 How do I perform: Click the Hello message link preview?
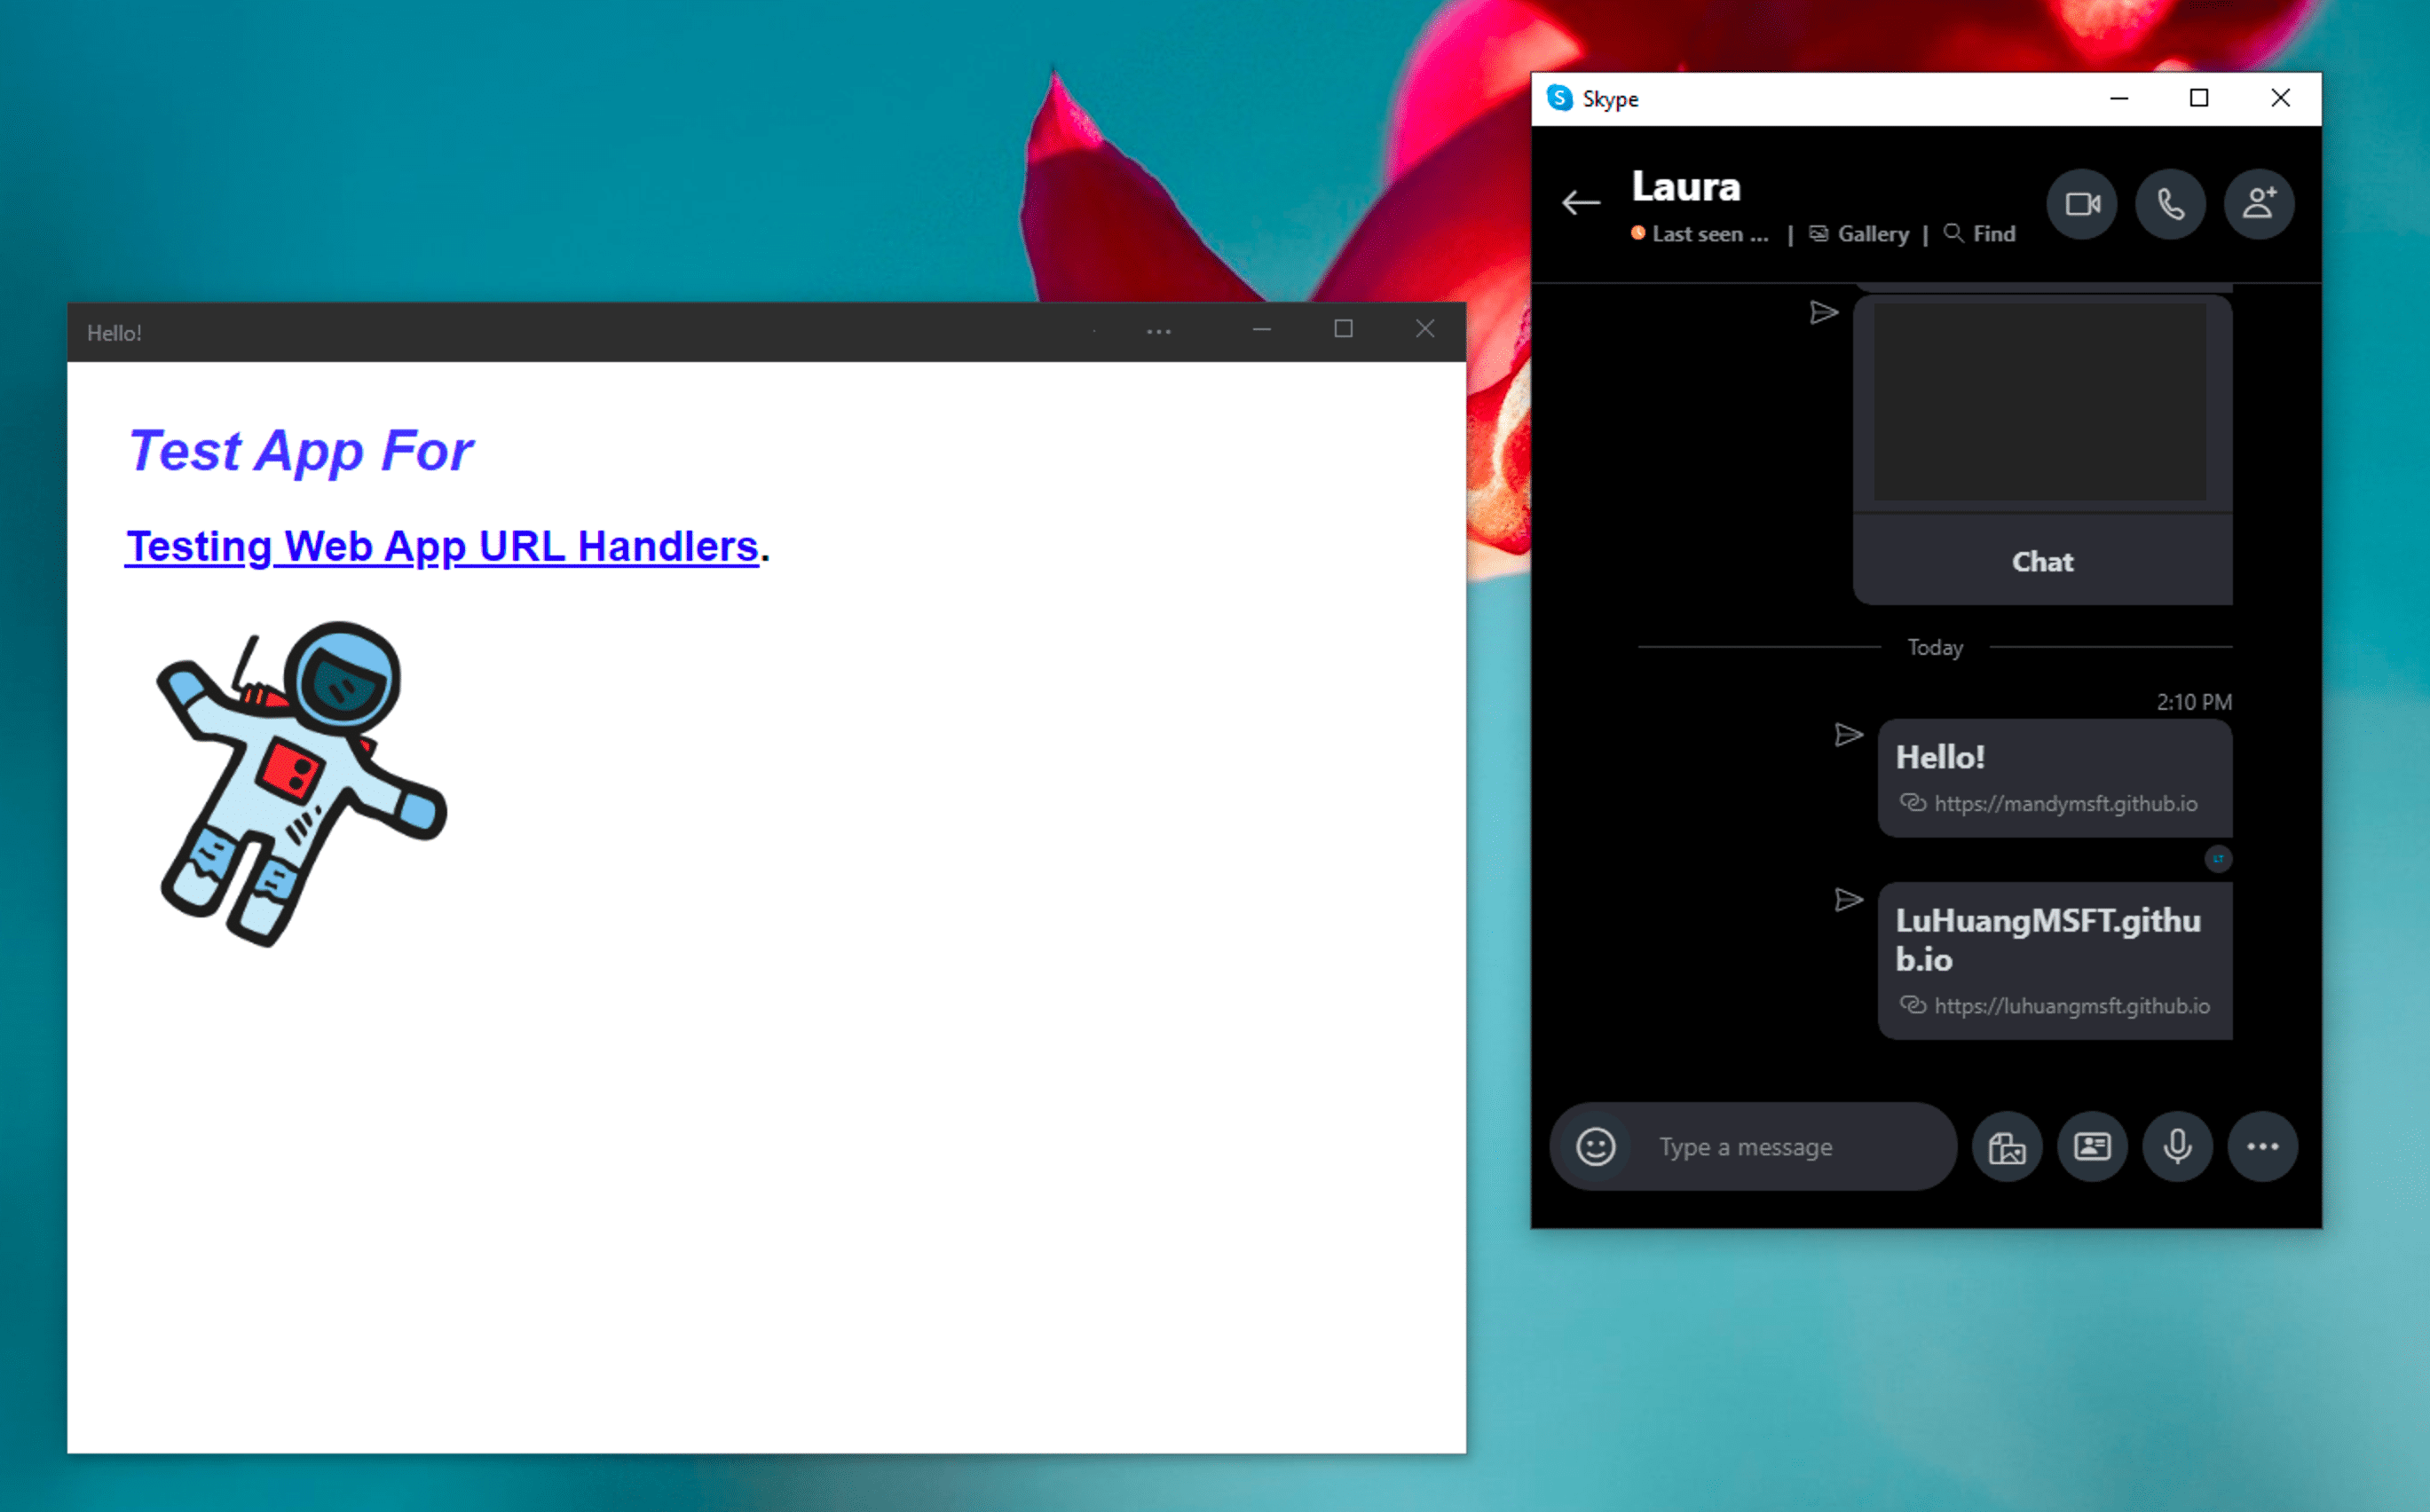click(x=2048, y=777)
